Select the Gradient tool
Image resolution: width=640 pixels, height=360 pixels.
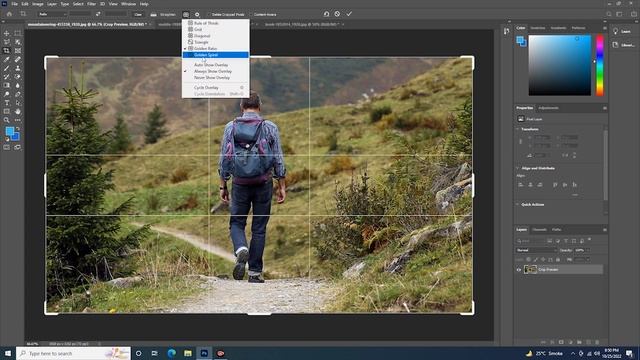[7, 85]
